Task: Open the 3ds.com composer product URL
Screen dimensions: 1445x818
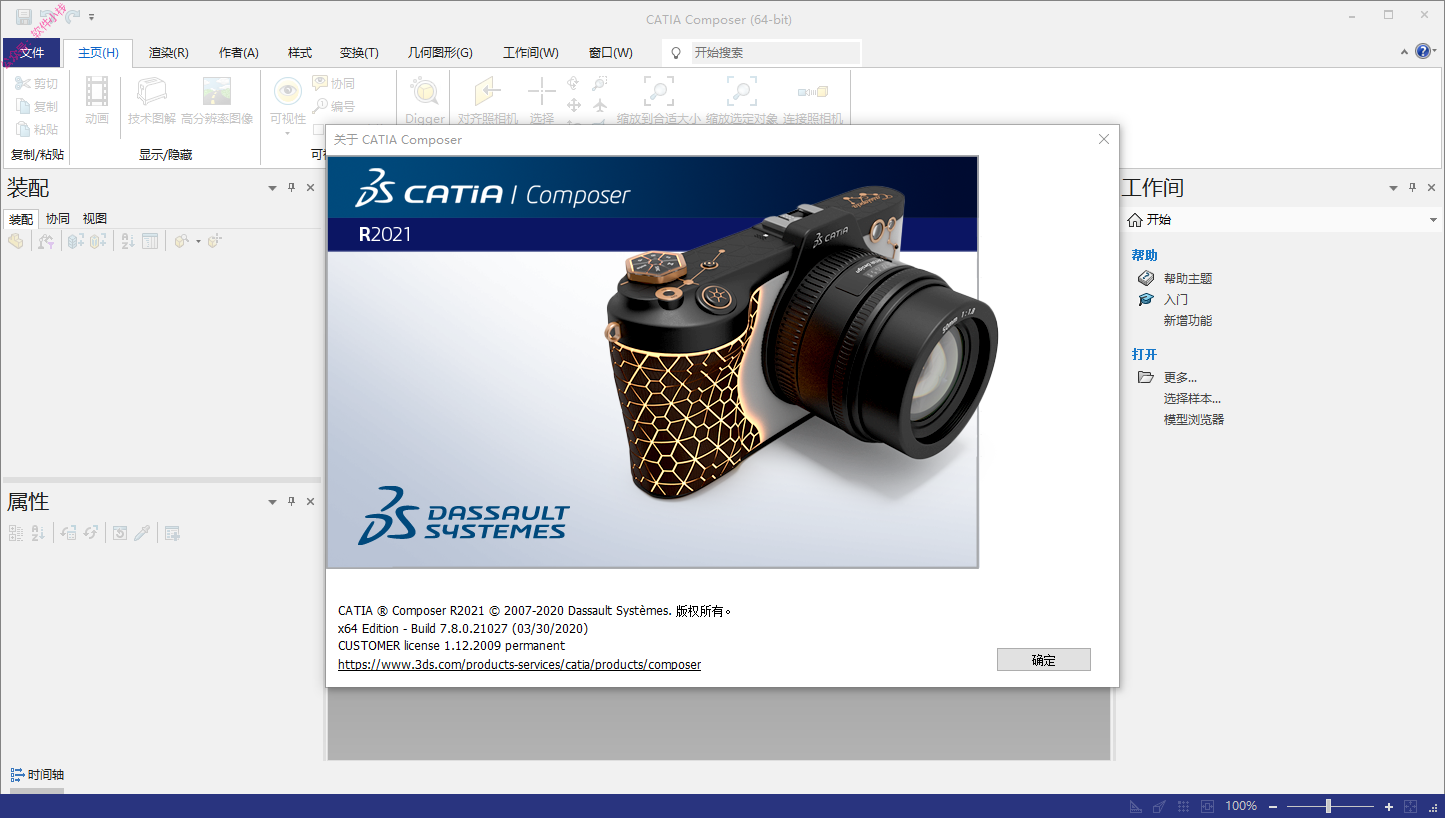Action: tap(520, 664)
